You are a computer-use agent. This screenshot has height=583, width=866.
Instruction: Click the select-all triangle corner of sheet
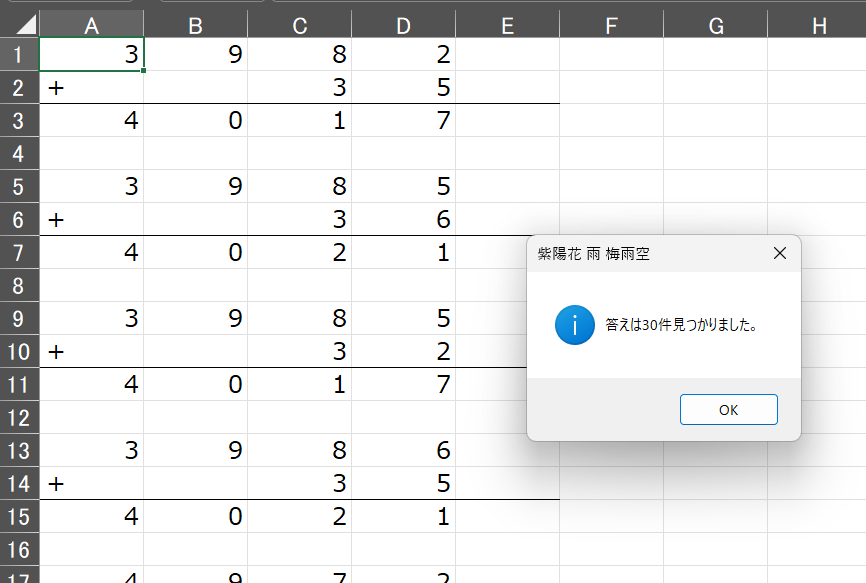tap(20, 25)
